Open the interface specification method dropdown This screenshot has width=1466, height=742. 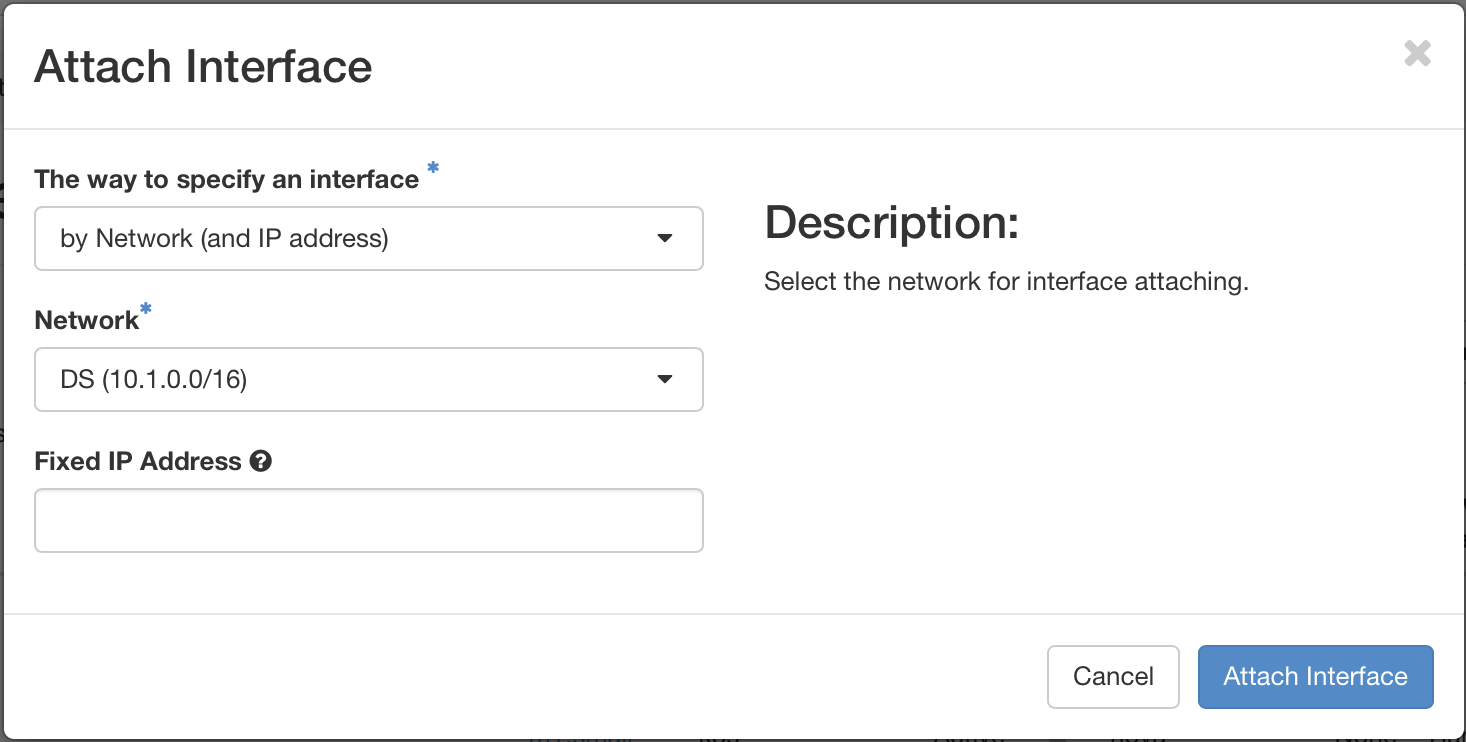click(369, 239)
